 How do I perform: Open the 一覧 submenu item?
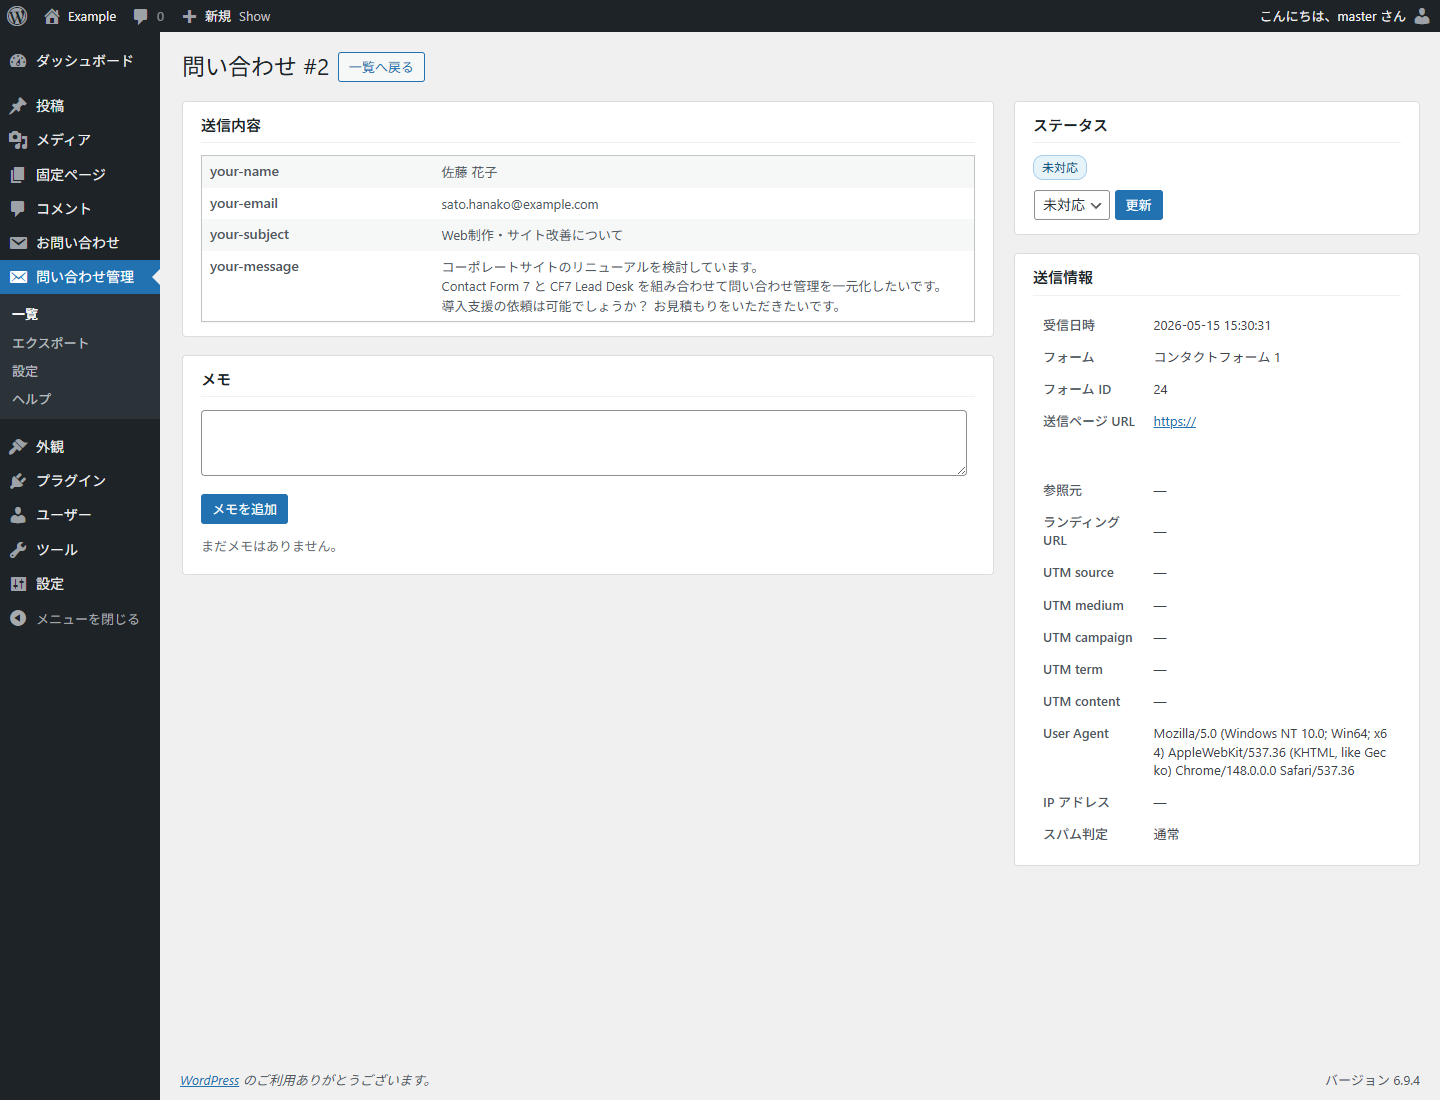[25, 315]
